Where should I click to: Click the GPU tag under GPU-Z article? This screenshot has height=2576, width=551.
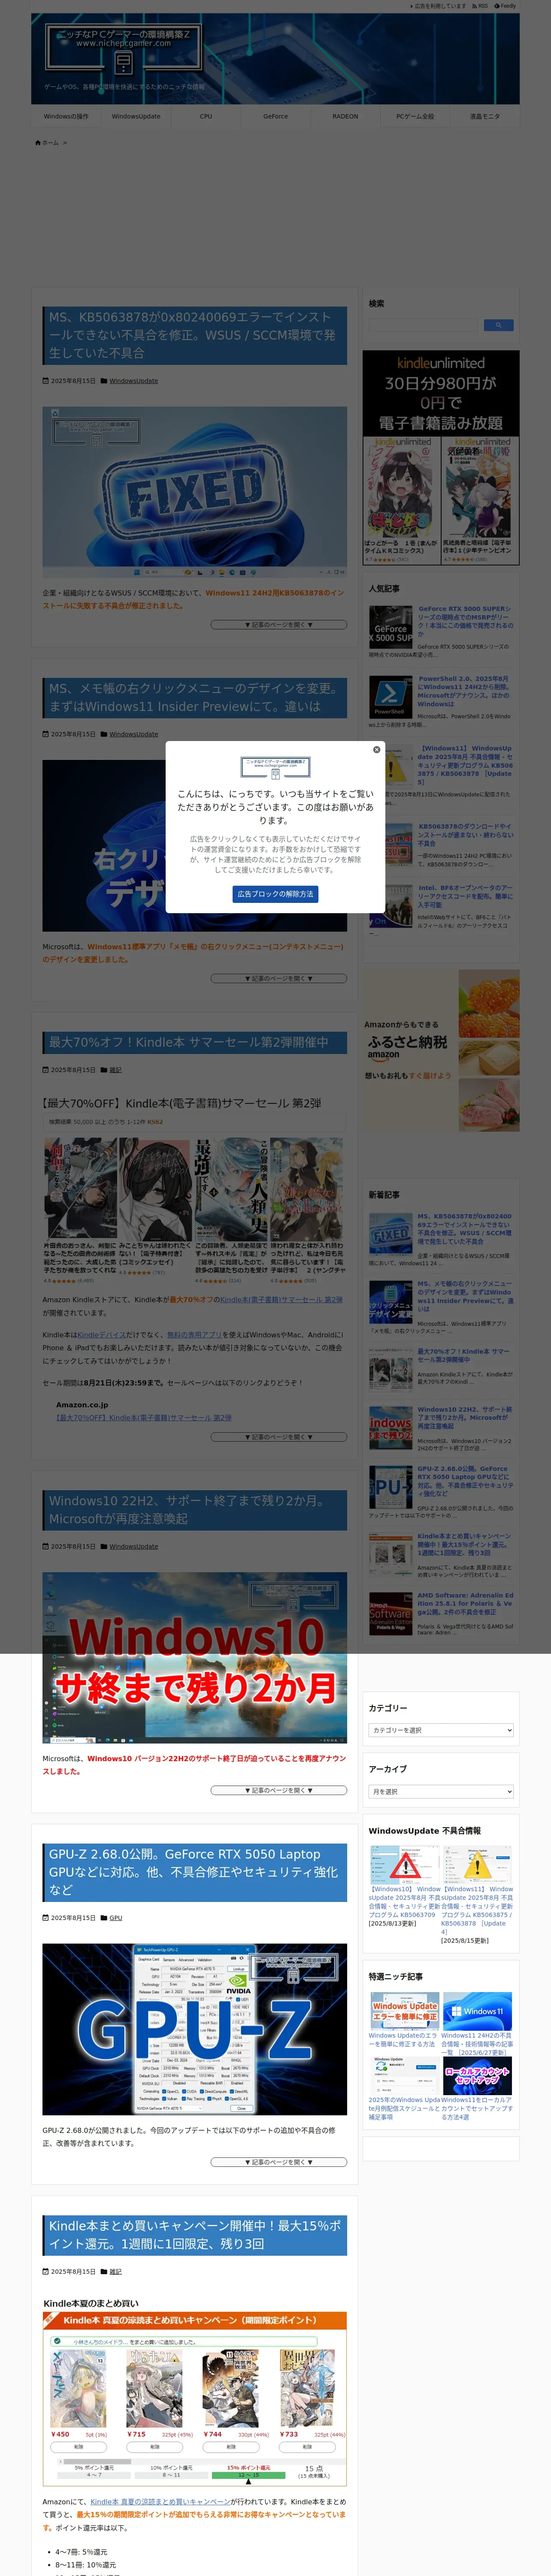116,1918
